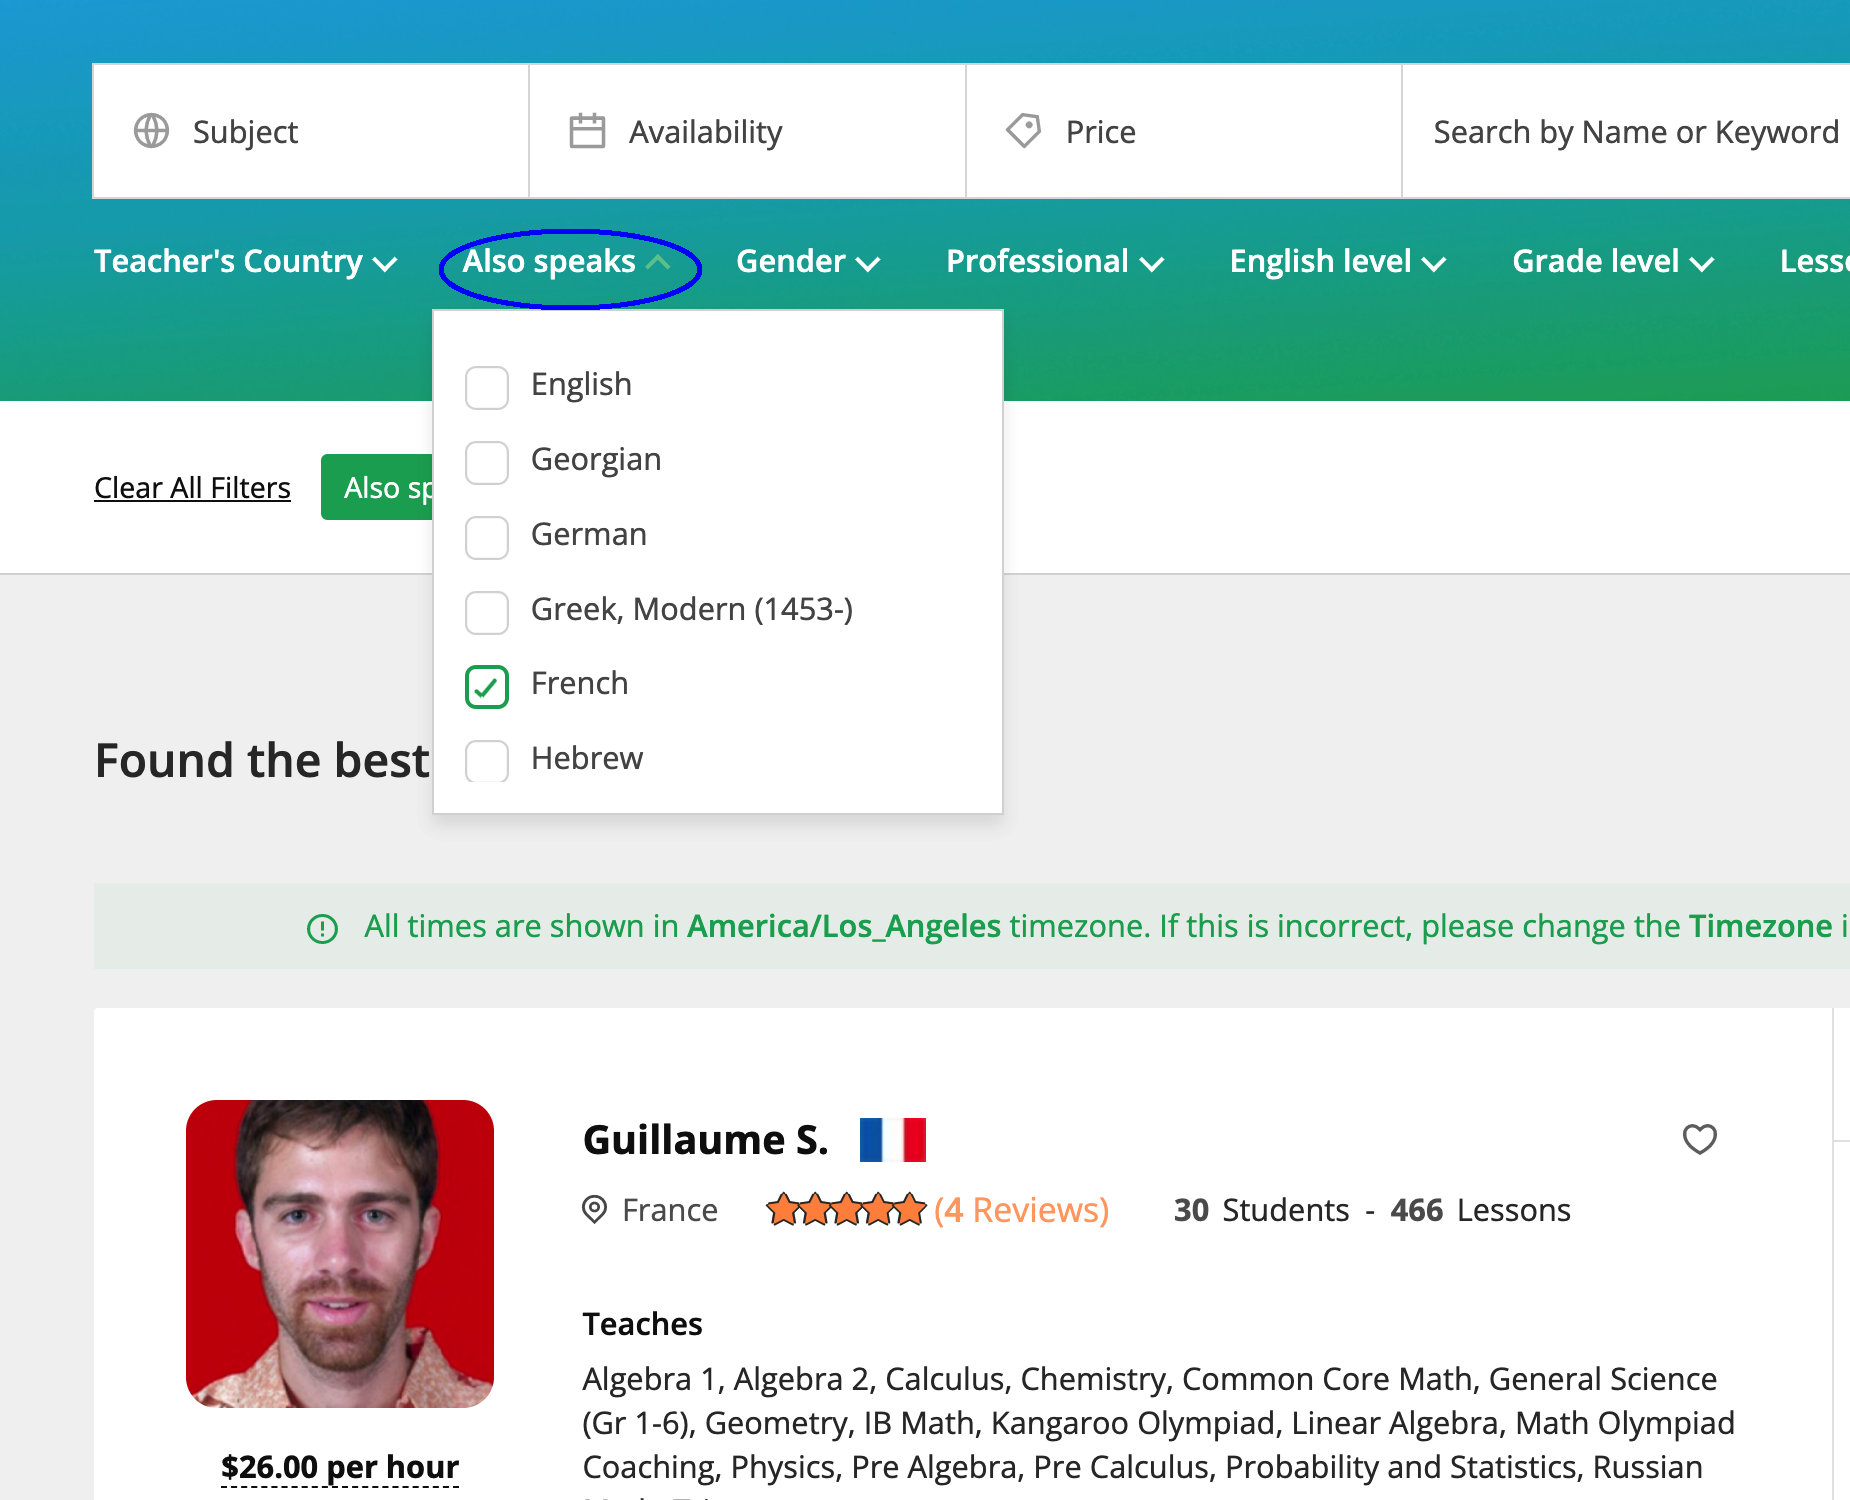Favorite Guillaume S. with the heart icon
Viewport: 1850px width, 1500px height.
click(1699, 1139)
